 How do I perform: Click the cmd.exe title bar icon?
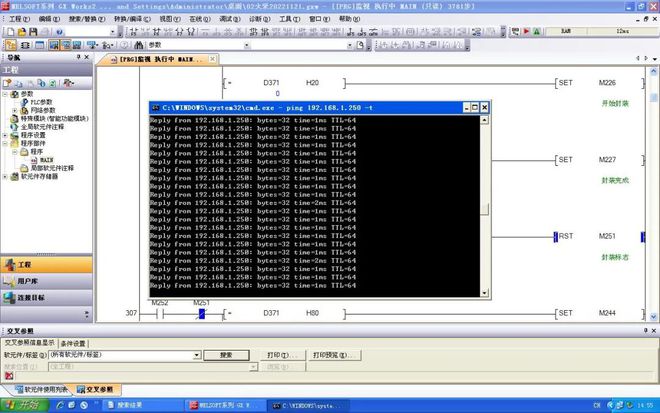[155, 108]
